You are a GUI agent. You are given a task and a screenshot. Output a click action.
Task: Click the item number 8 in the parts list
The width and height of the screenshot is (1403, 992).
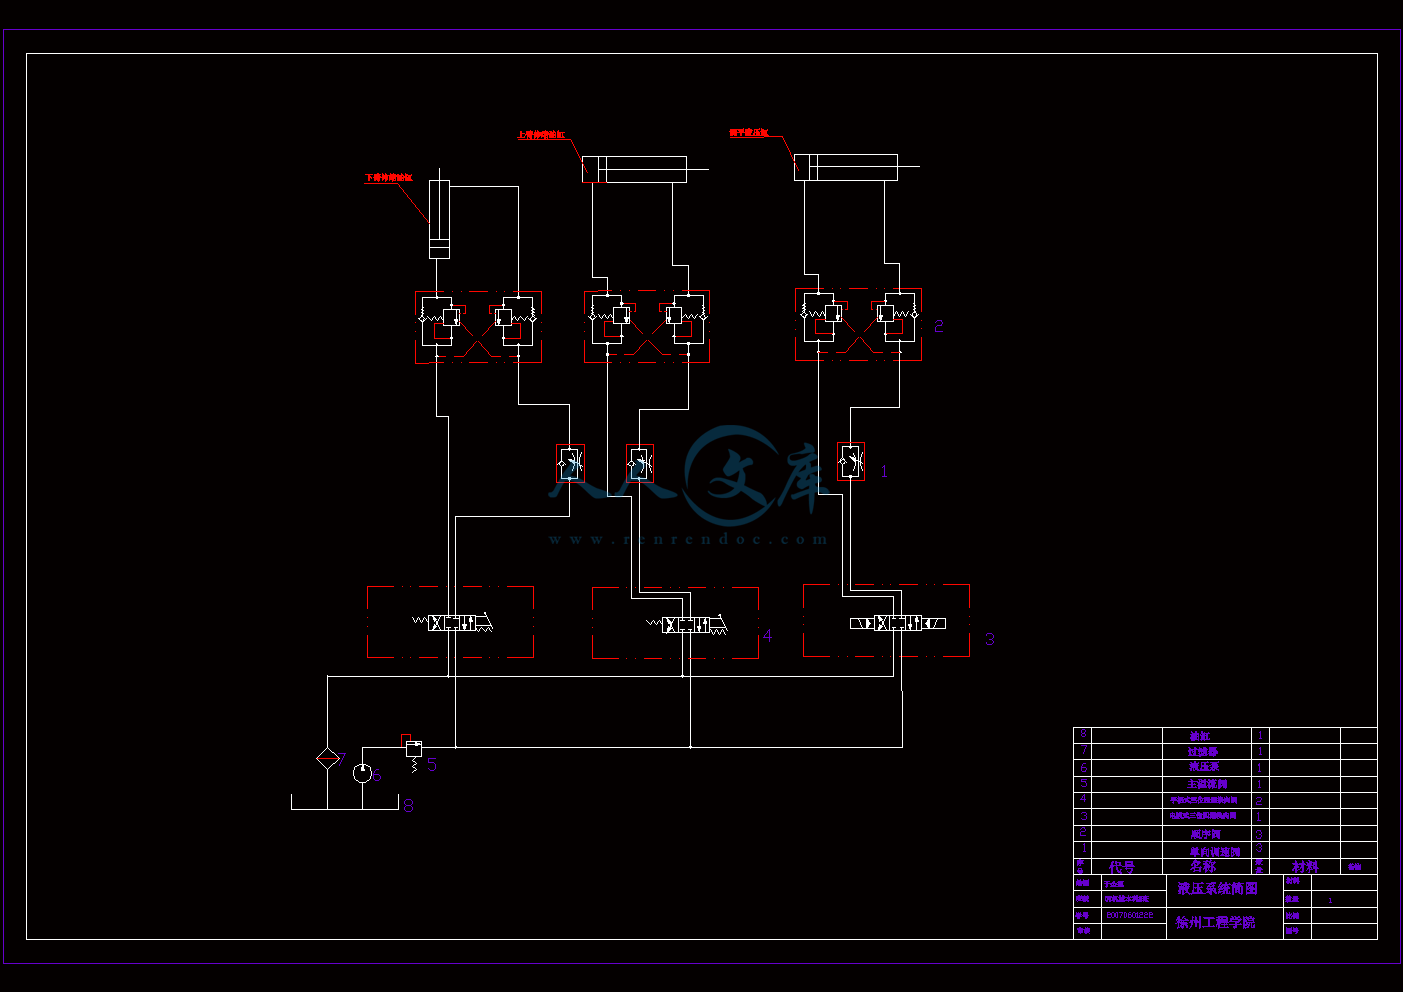(x=1083, y=734)
